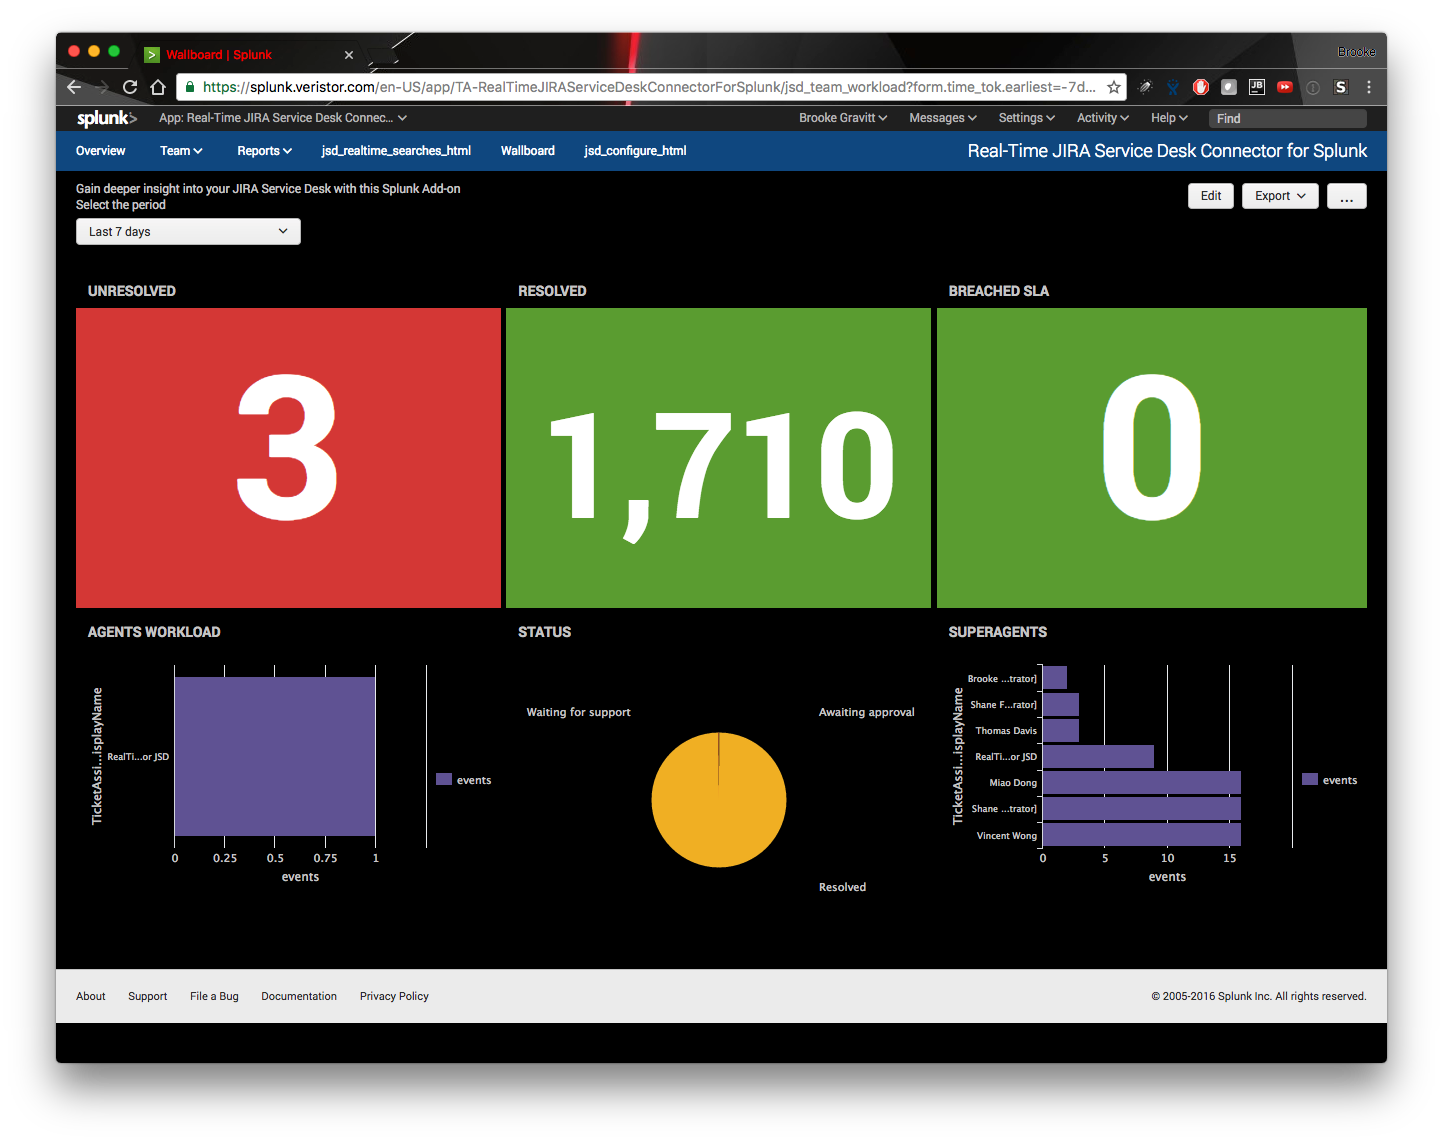Click the browser back arrow
The width and height of the screenshot is (1443, 1143).
[x=74, y=87]
